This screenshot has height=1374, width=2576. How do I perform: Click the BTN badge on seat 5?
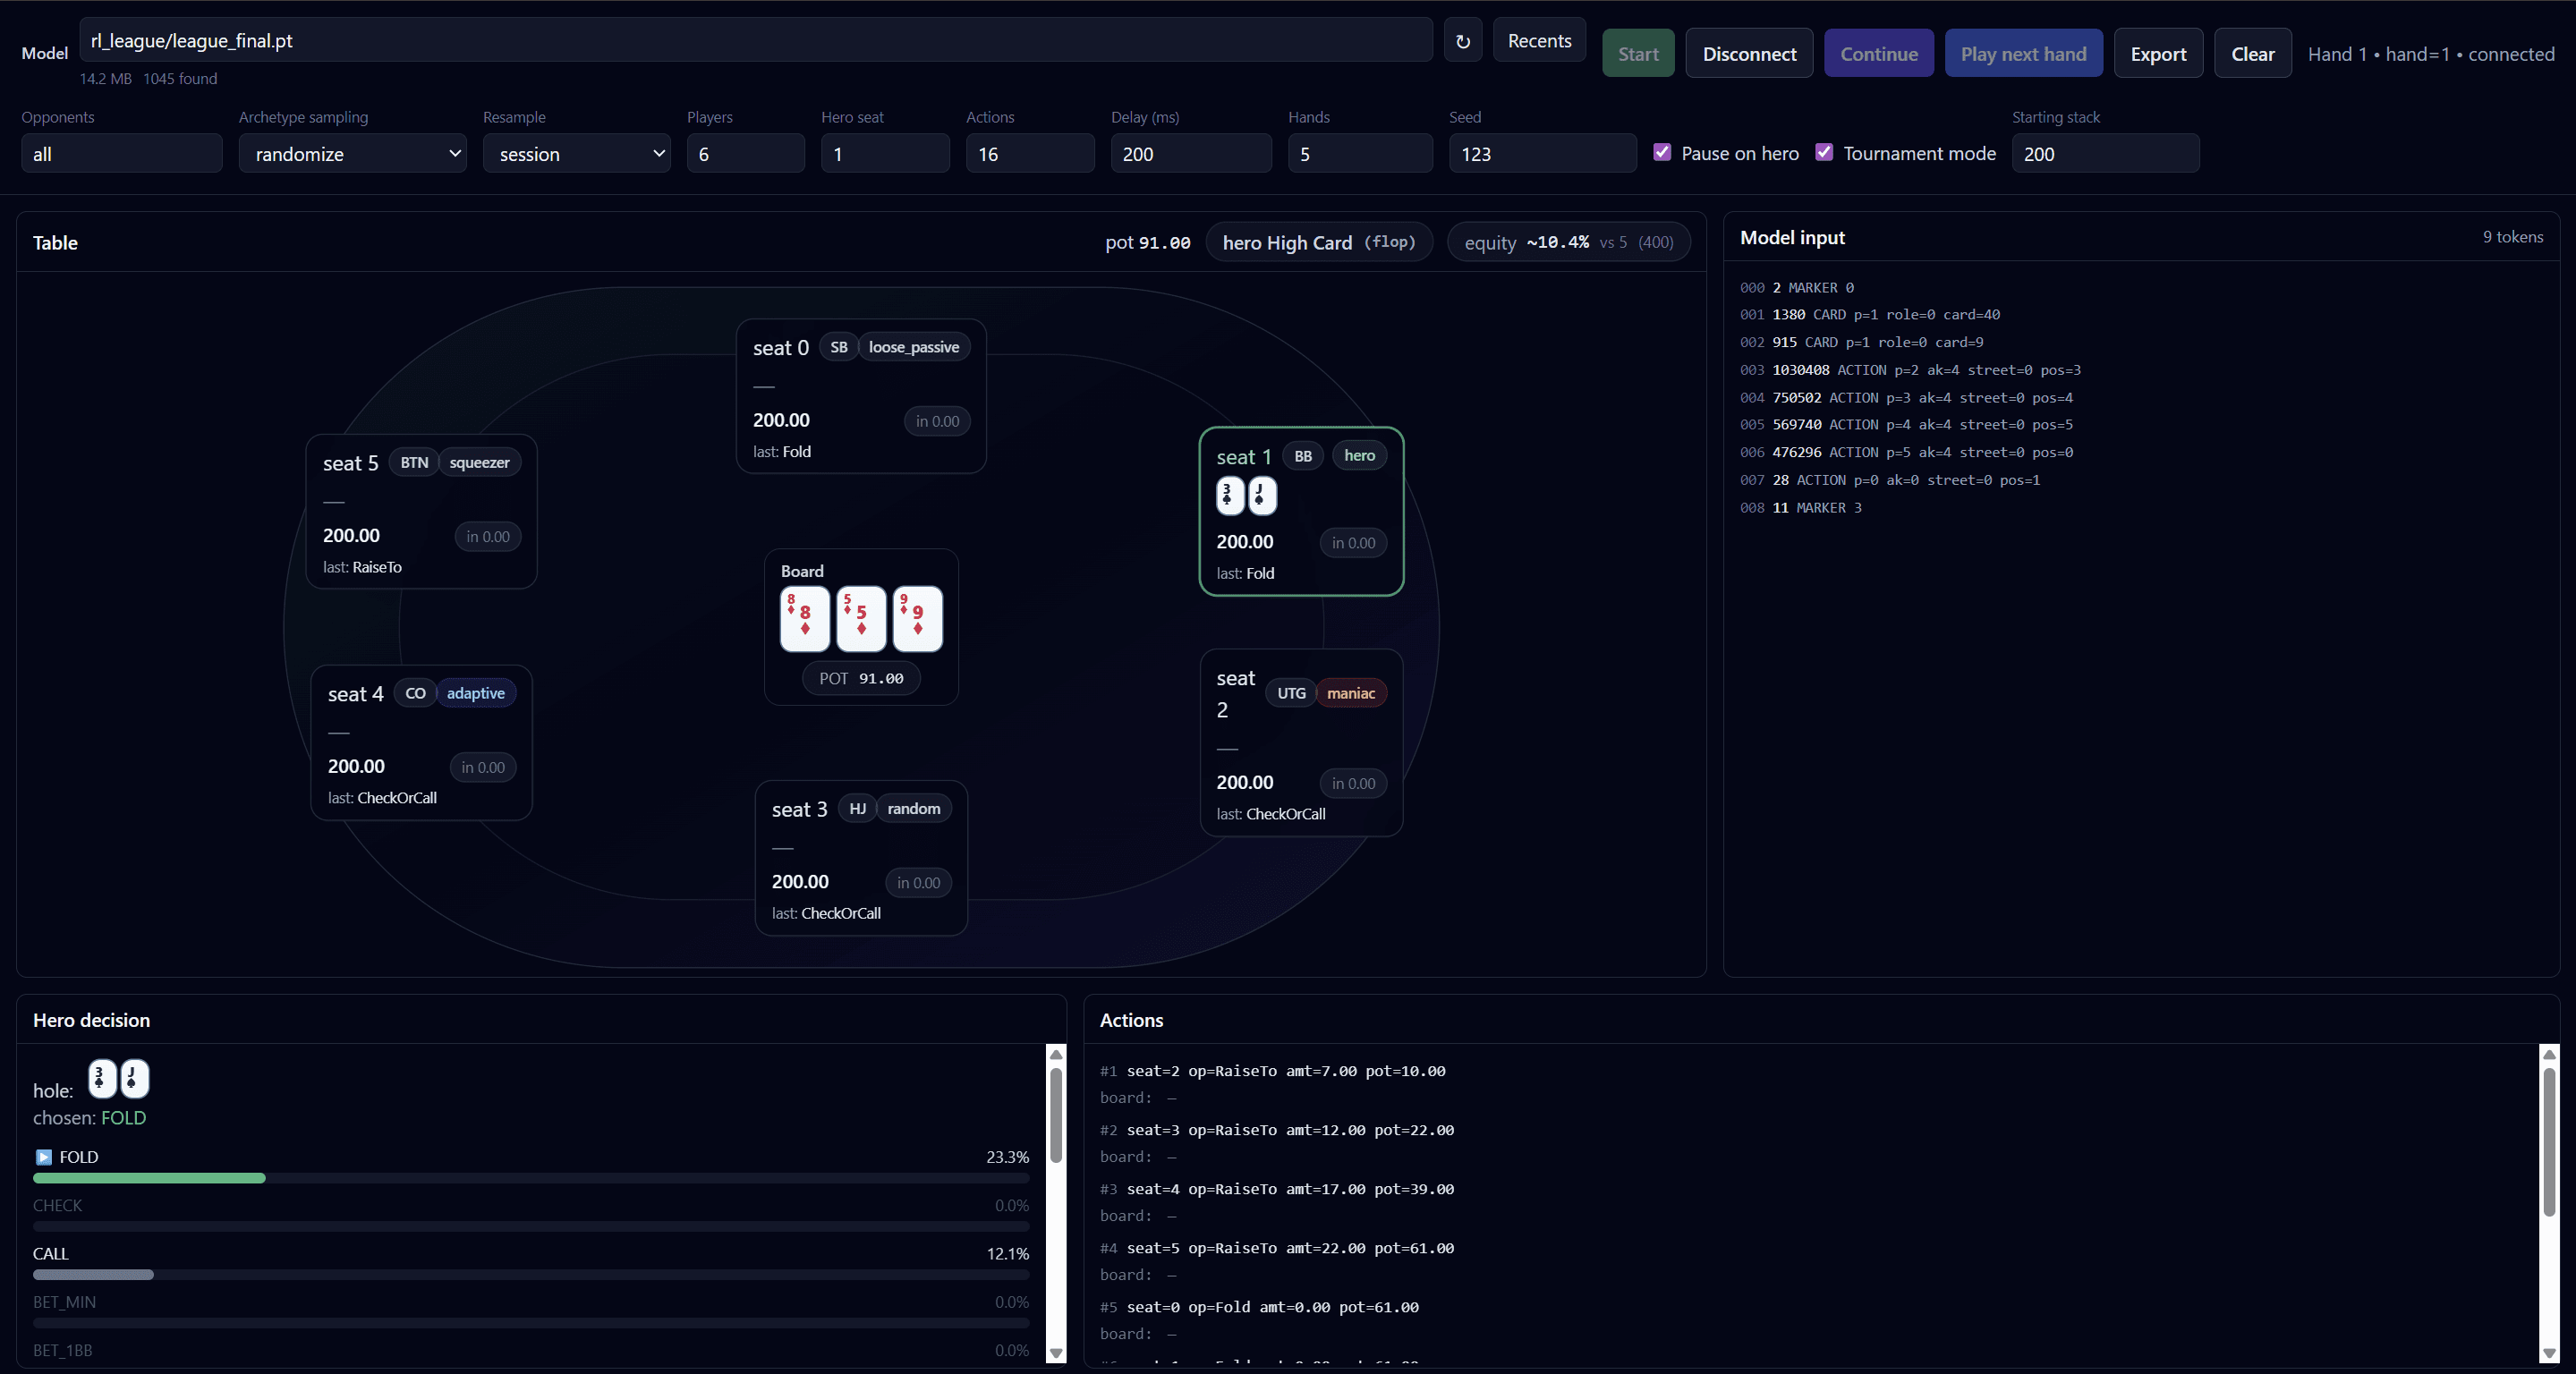coord(414,462)
